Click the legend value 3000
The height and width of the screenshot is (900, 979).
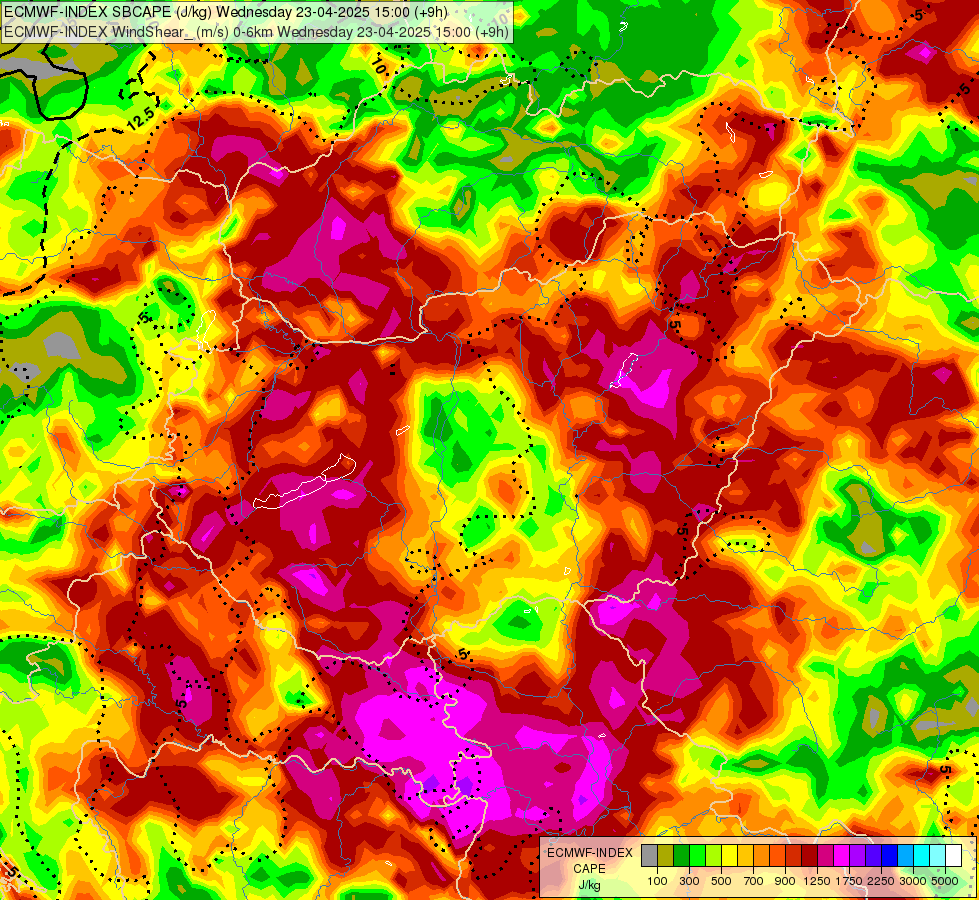[x=913, y=881]
